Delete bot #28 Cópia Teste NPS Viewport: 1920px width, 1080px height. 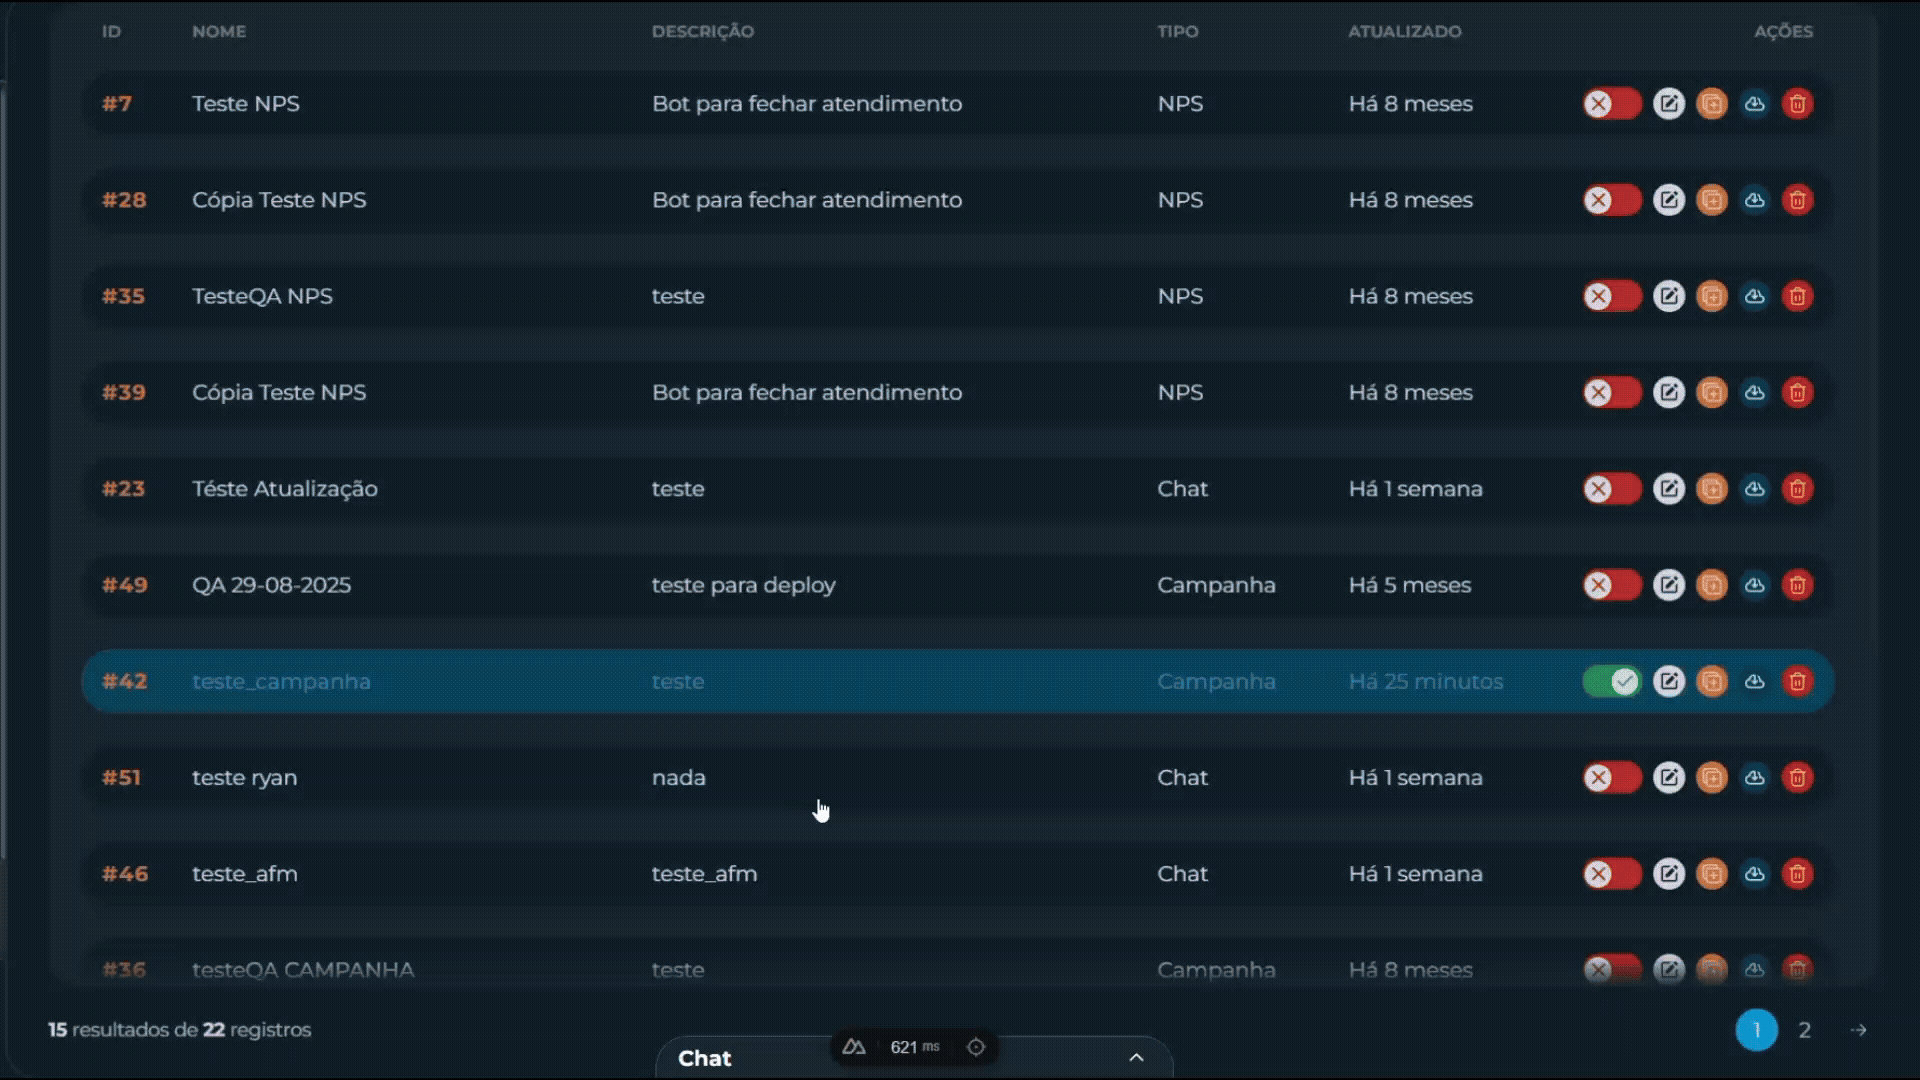(x=1798, y=200)
